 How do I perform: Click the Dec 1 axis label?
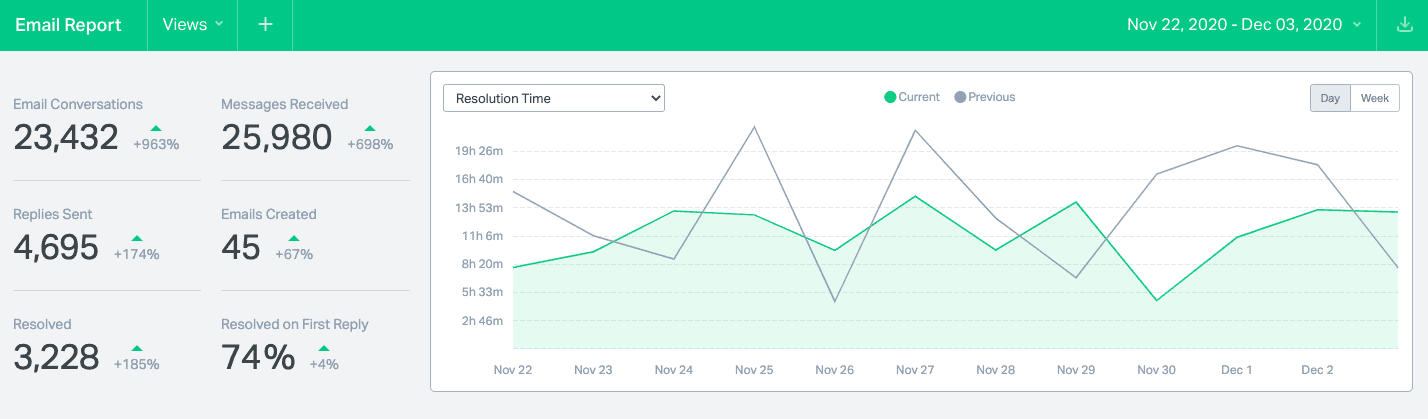coord(1236,370)
